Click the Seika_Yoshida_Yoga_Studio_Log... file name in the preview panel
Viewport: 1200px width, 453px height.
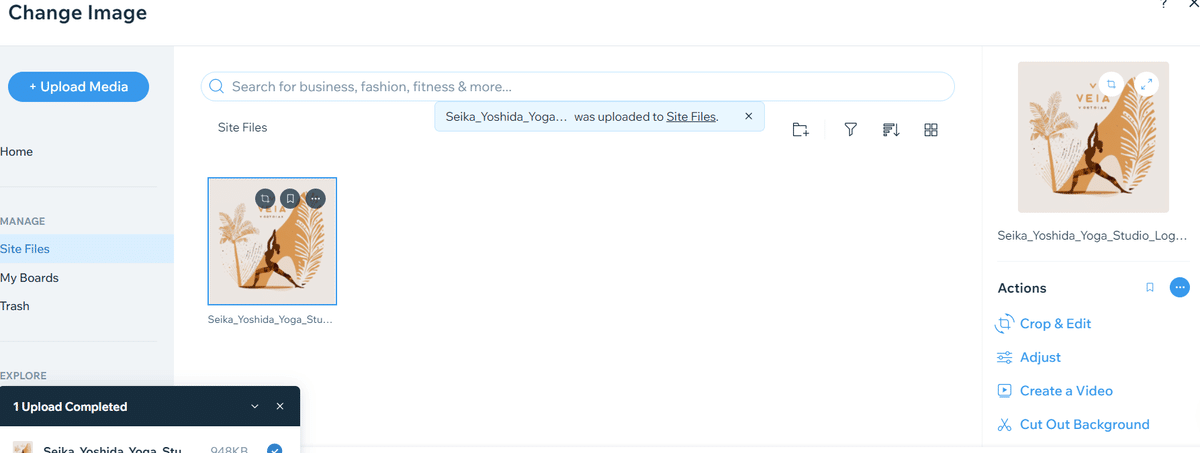pos(1093,236)
